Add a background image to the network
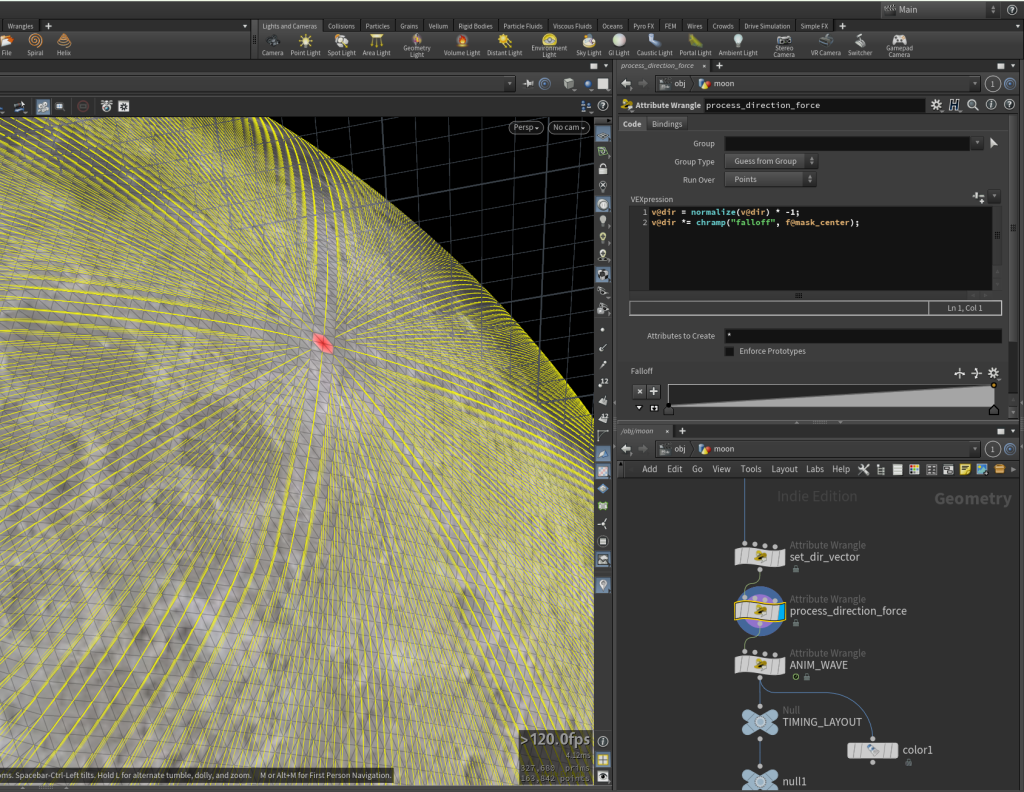The width and height of the screenshot is (1024, 792). [982, 469]
